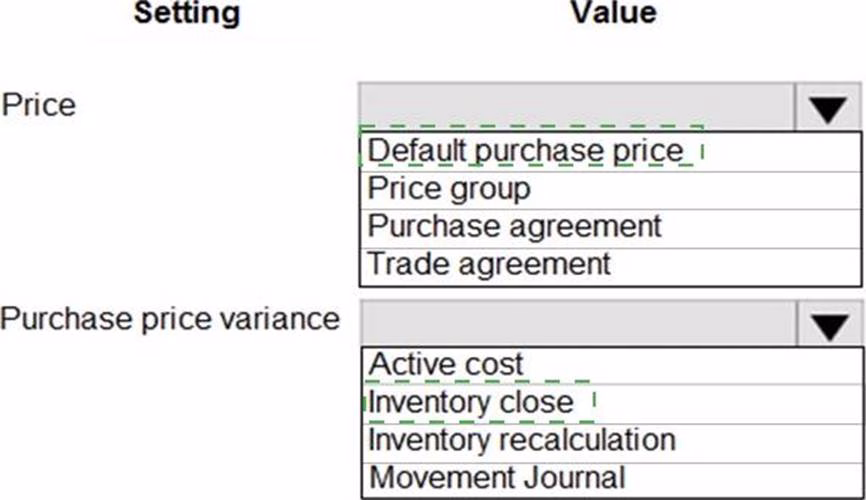Choose Price group from the list
This screenshot has height=500, width=866.
tap(449, 189)
